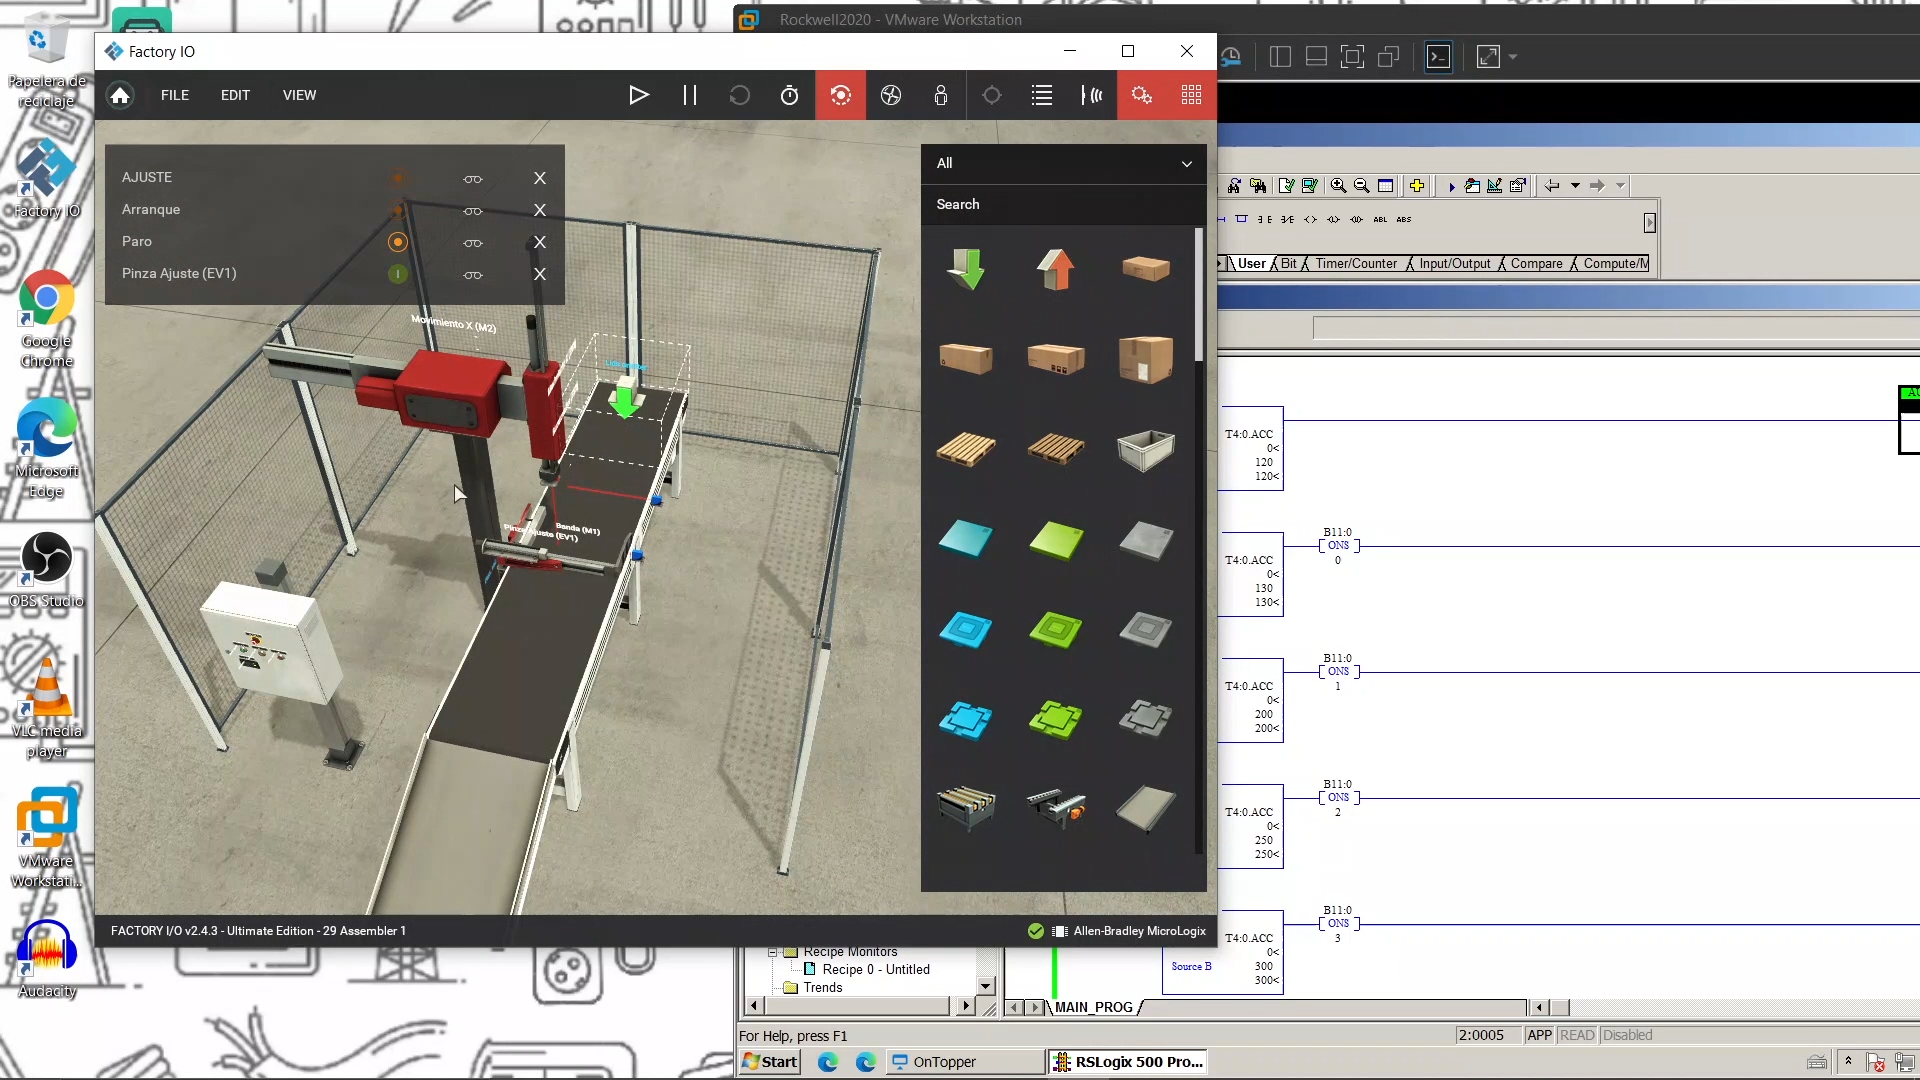Open the Timer/Counter instruction tab
1920x1080 pixels.
[x=1356, y=264]
